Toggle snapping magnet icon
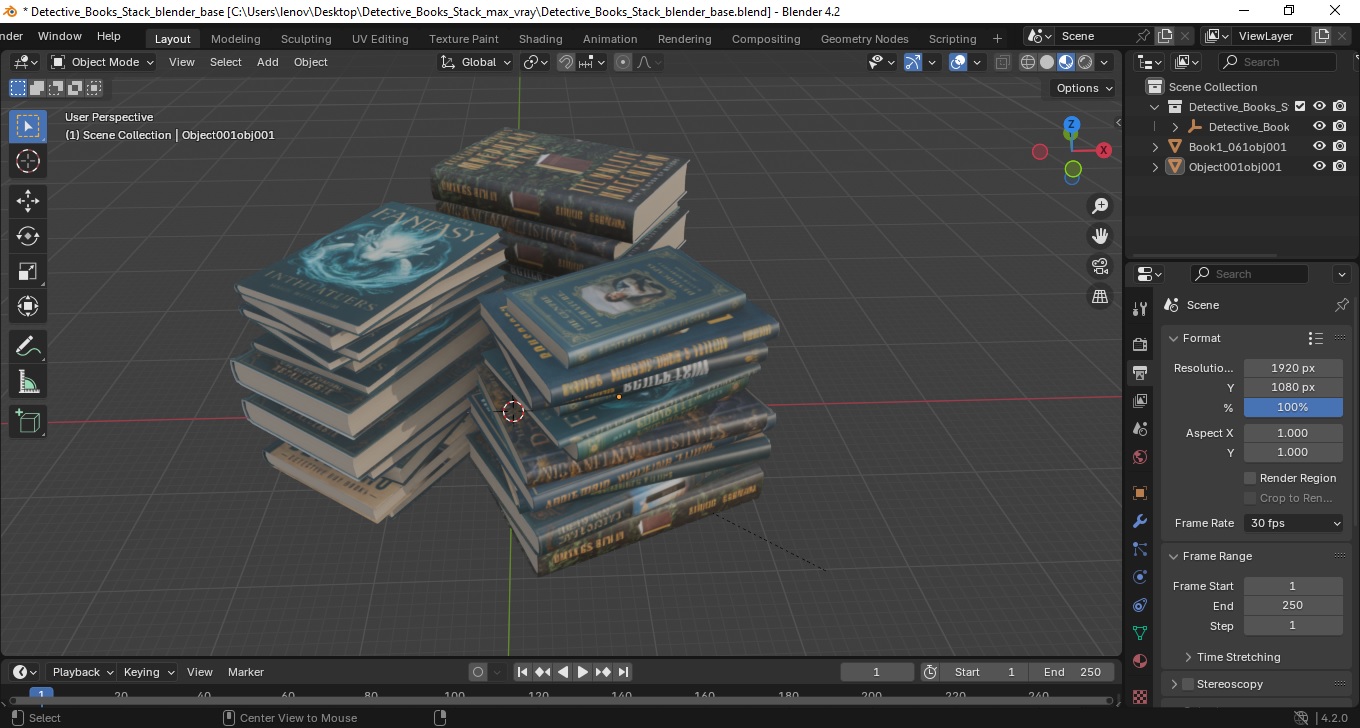Image resolution: width=1360 pixels, height=728 pixels. point(565,62)
